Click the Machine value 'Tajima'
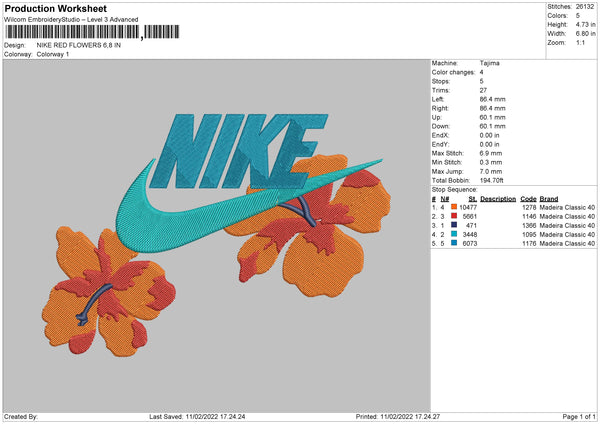 [489, 63]
